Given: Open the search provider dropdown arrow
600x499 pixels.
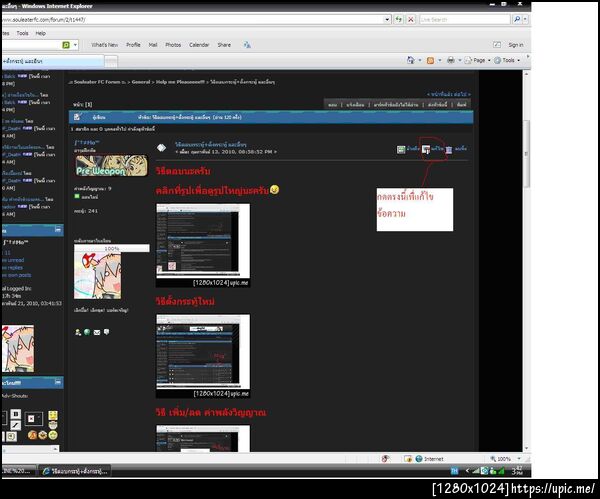Looking at the screenshot, I should (x=525, y=19).
